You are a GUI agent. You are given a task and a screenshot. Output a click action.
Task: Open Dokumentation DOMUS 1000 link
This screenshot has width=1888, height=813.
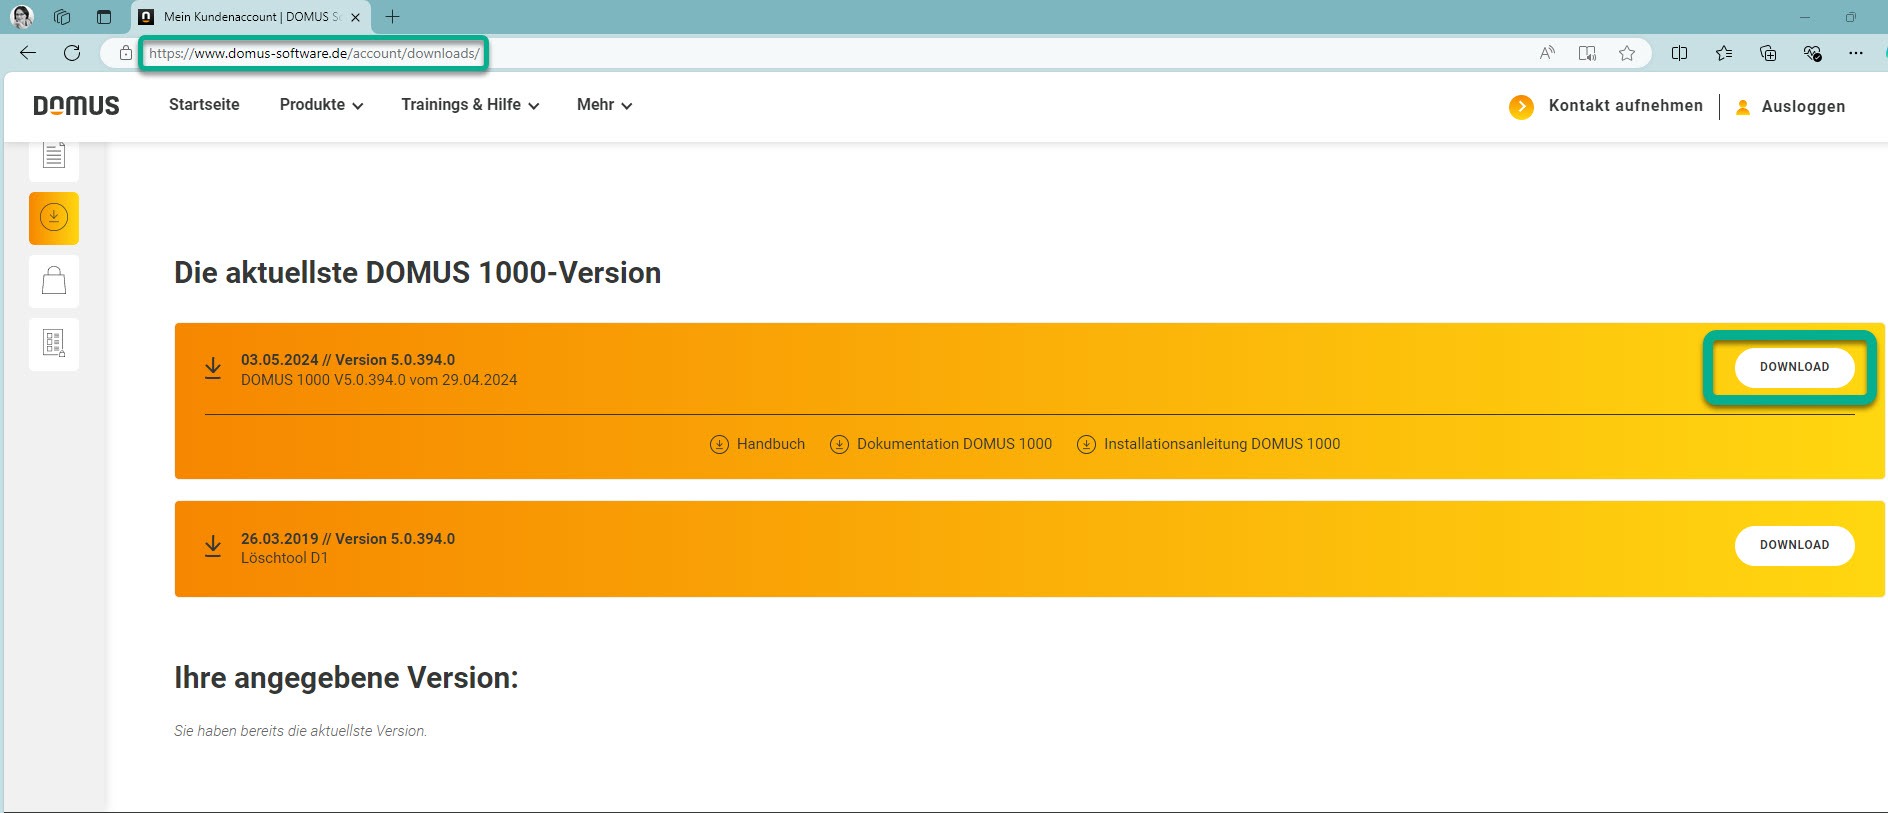click(954, 444)
